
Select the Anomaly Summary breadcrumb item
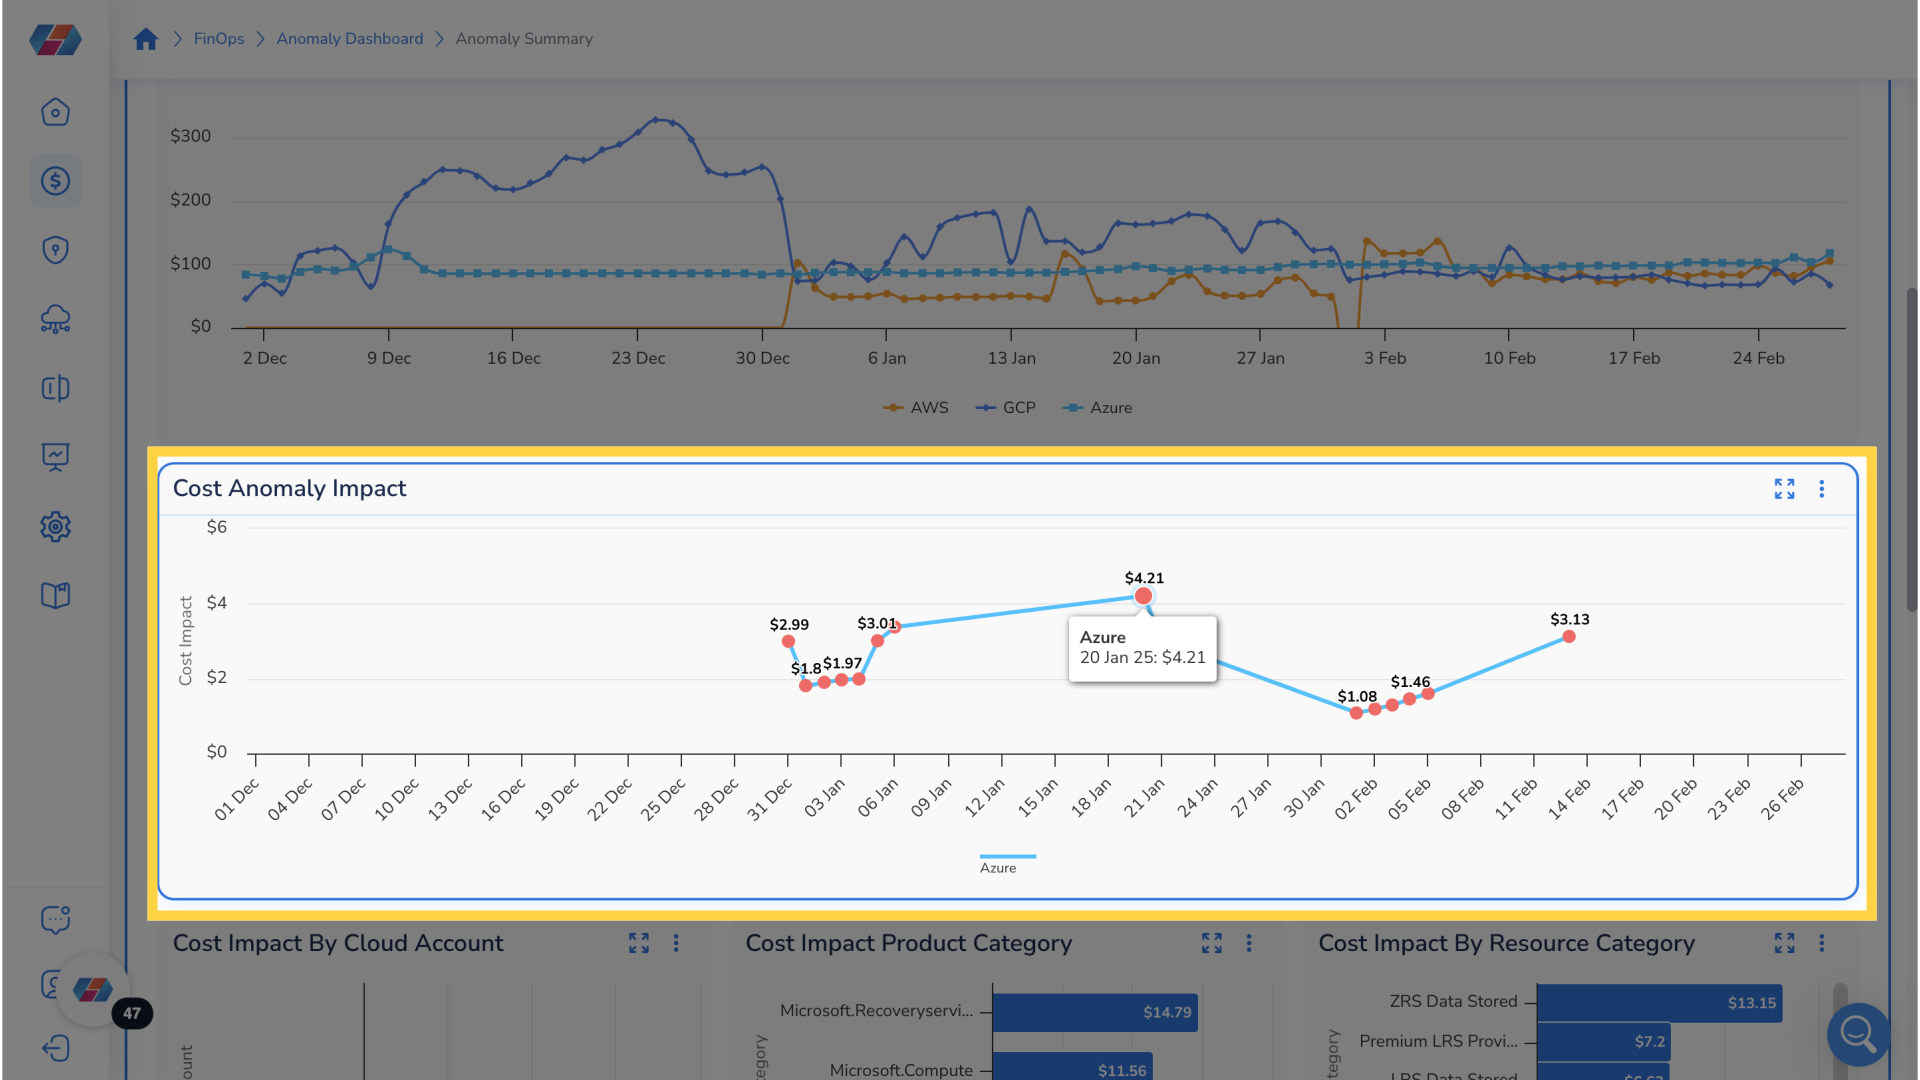tap(524, 38)
